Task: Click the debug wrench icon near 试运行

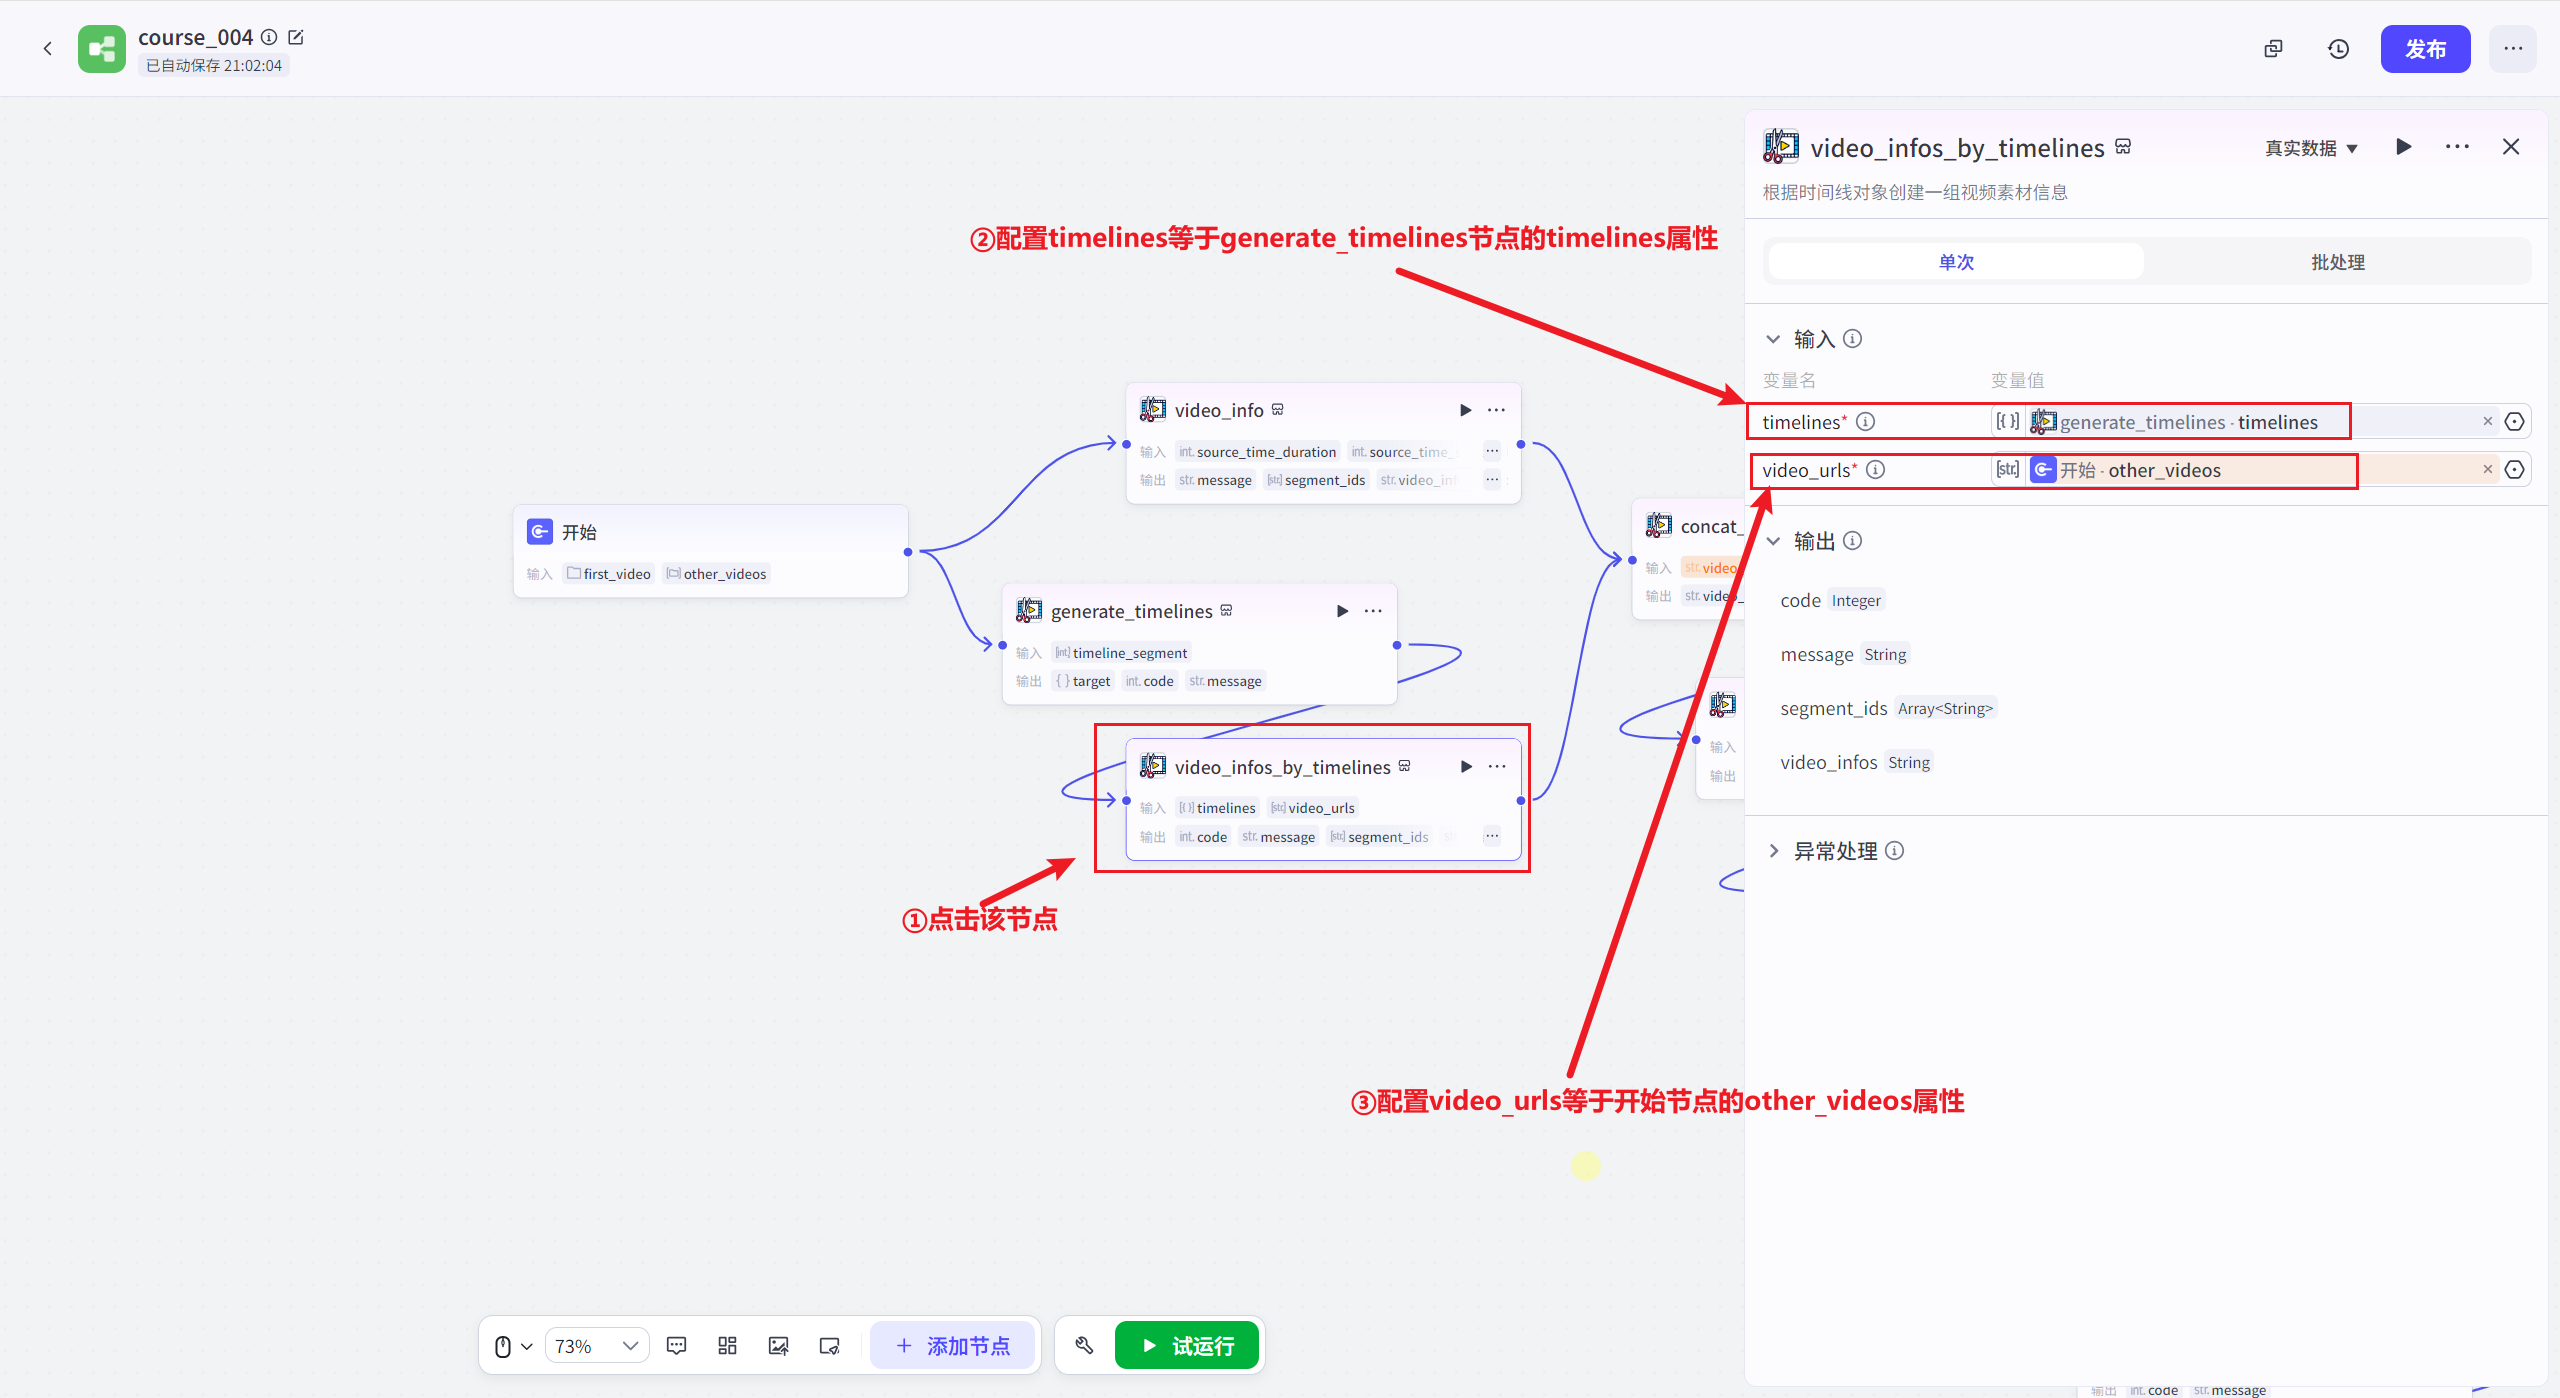Action: click(x=1084, y=1345)
